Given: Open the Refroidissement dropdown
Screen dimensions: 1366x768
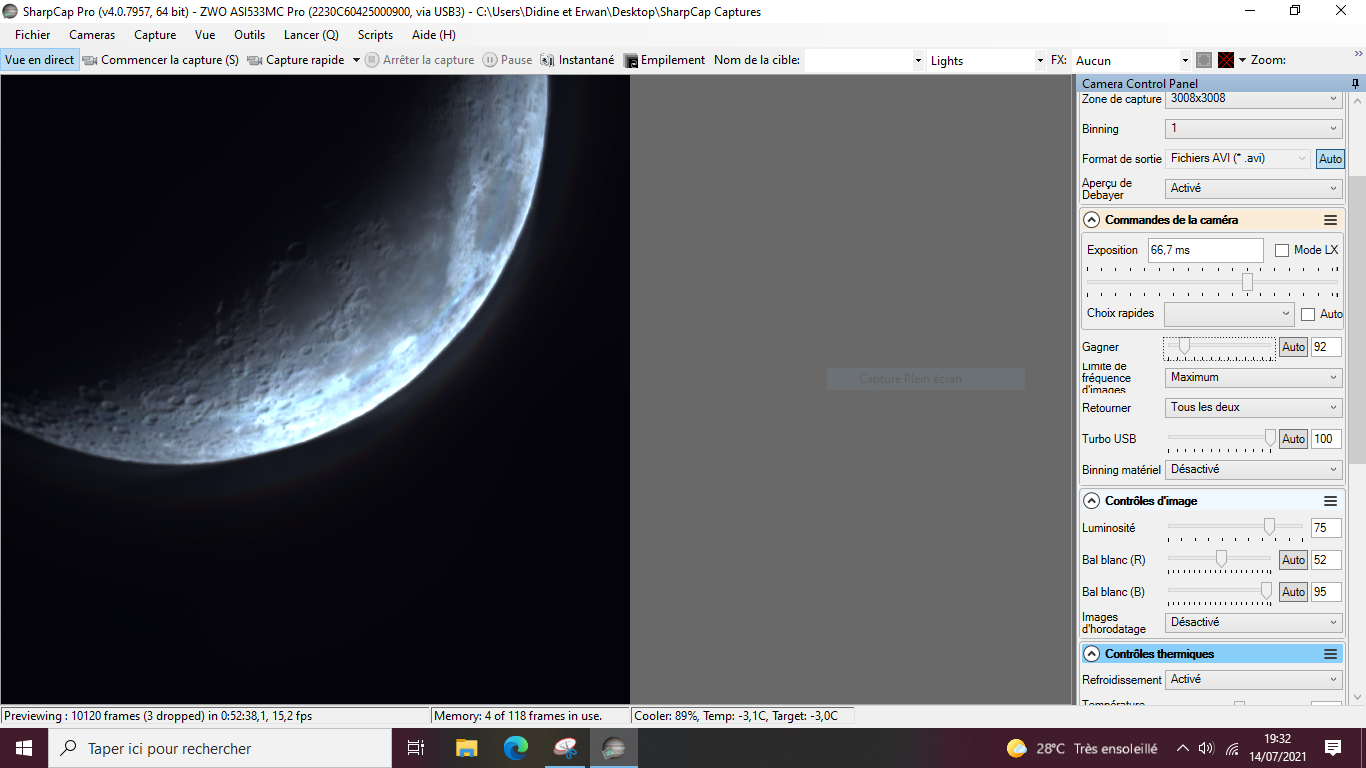Looking at the screenshot, I should (1254, 680).
